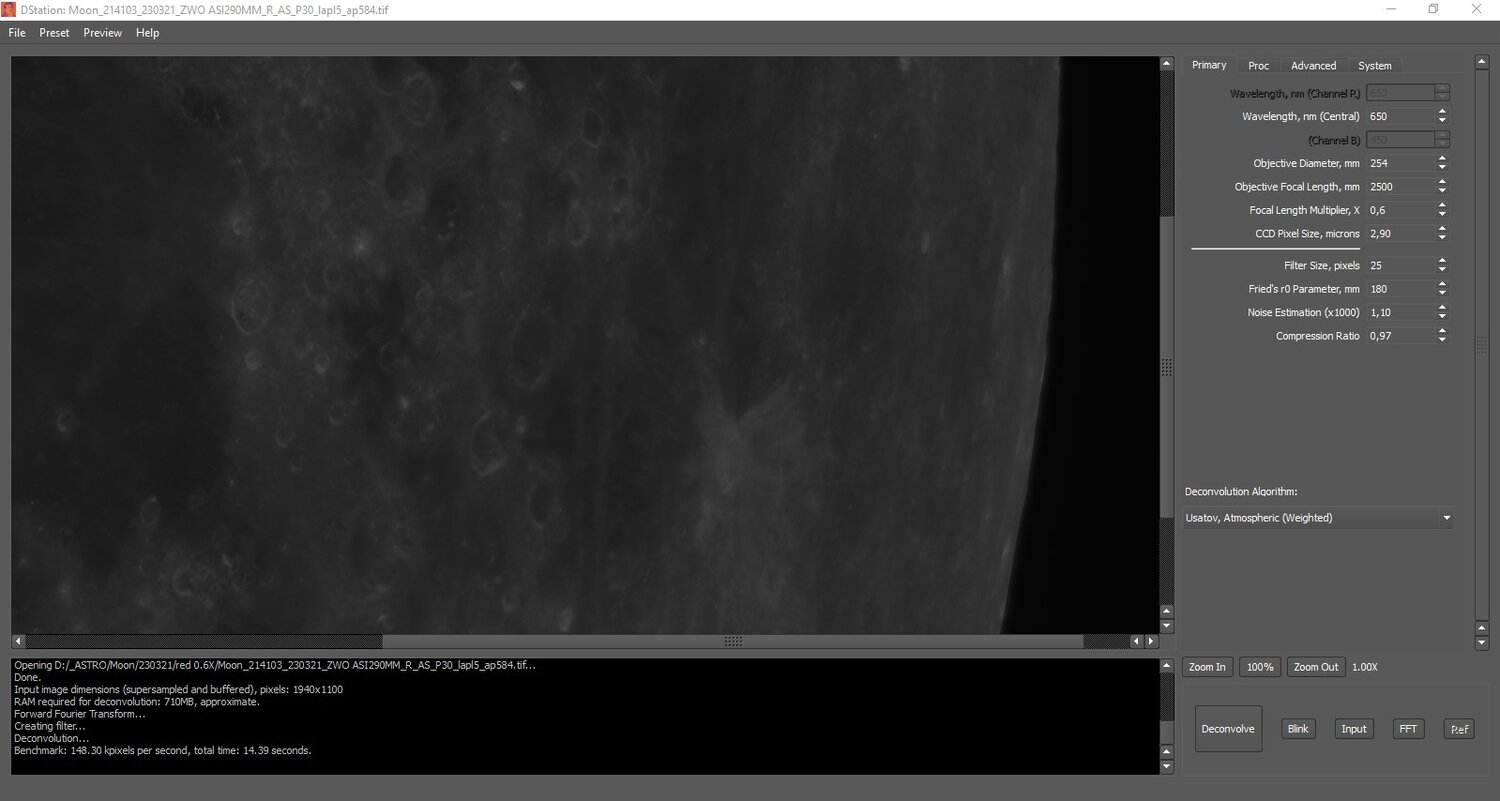Decrease Filter Size with down arrow
The width and height of the screenshot is (1500, 801).
pos(1442,270)
